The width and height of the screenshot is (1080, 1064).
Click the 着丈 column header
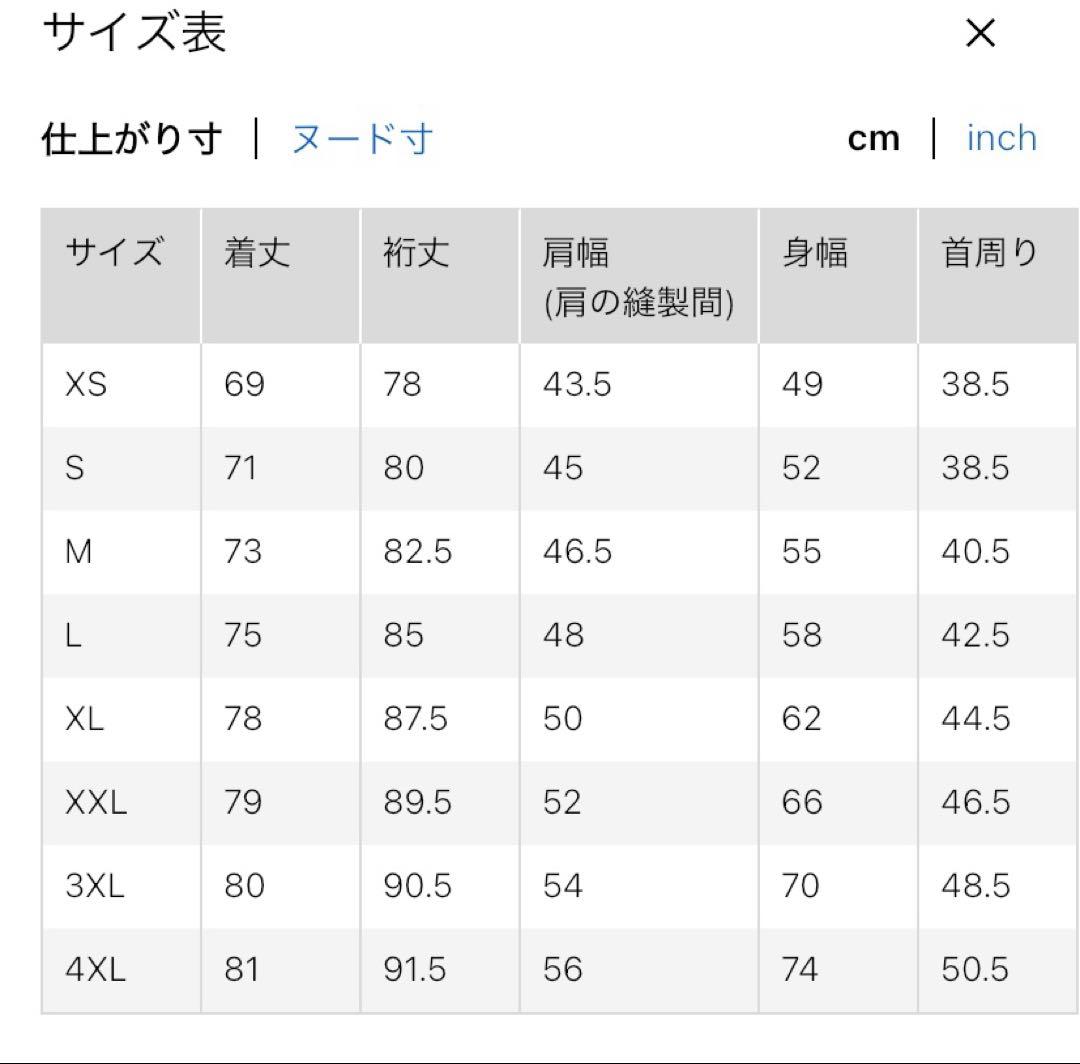pyautogui.click(x=257, y=254)
